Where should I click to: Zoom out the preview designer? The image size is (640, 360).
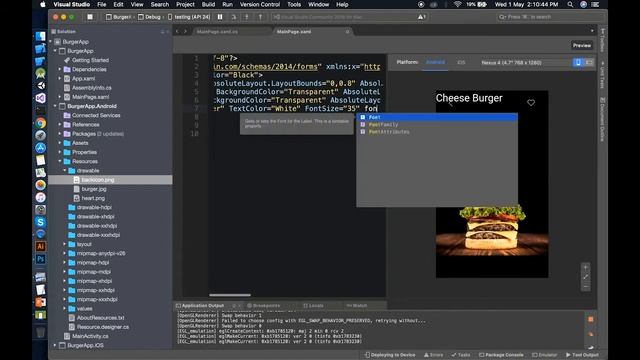click(585, 287)
